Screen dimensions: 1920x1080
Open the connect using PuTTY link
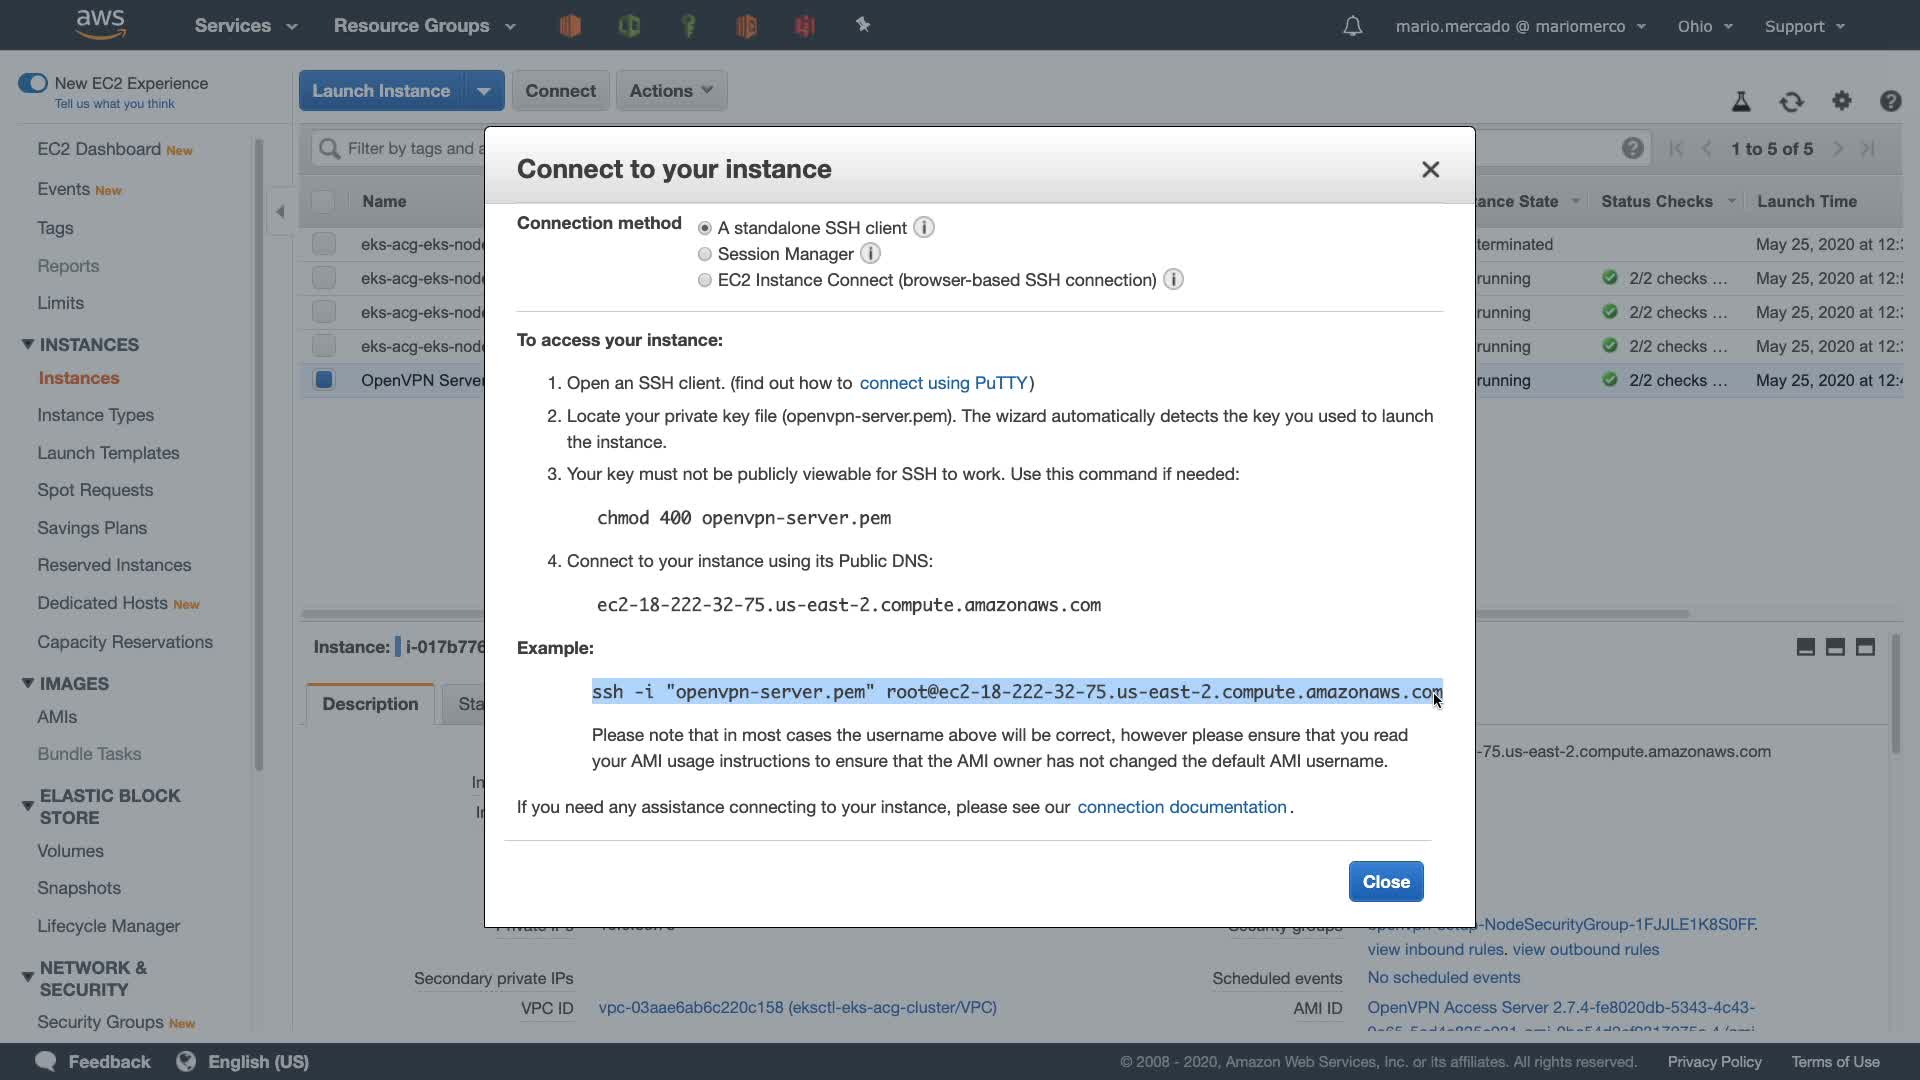pyautogui.click(x=943, y=383)
